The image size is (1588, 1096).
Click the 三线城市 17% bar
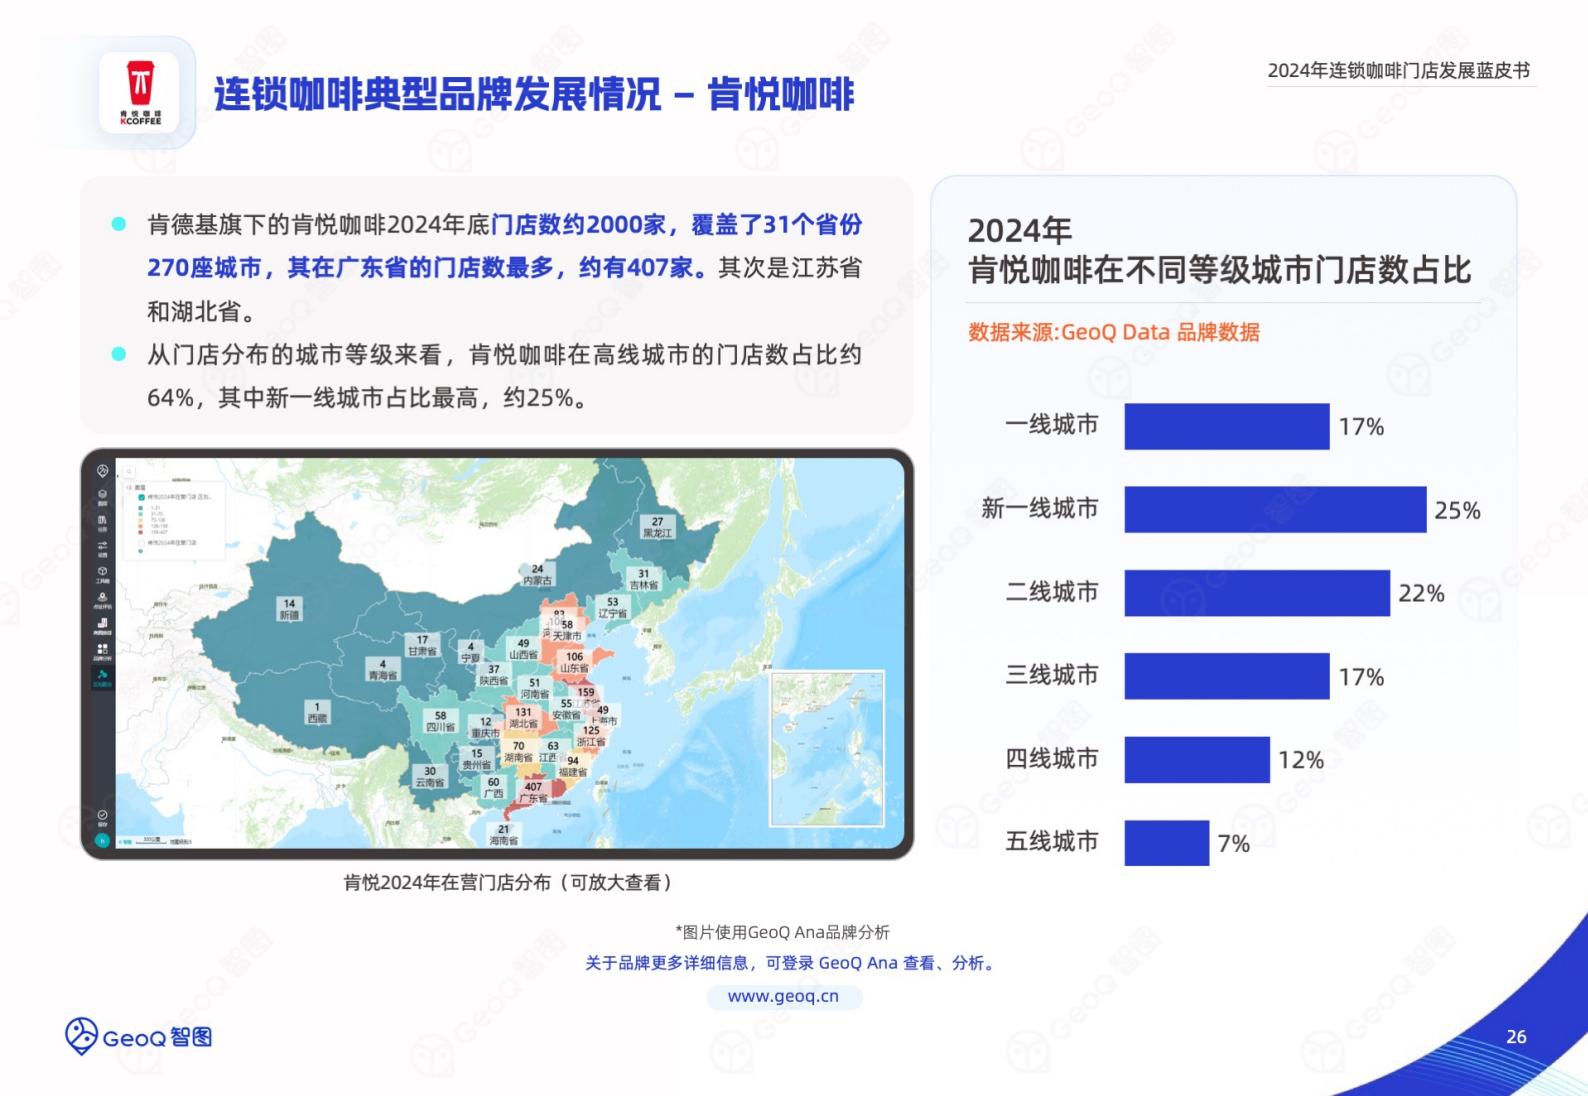[1227, 676]
